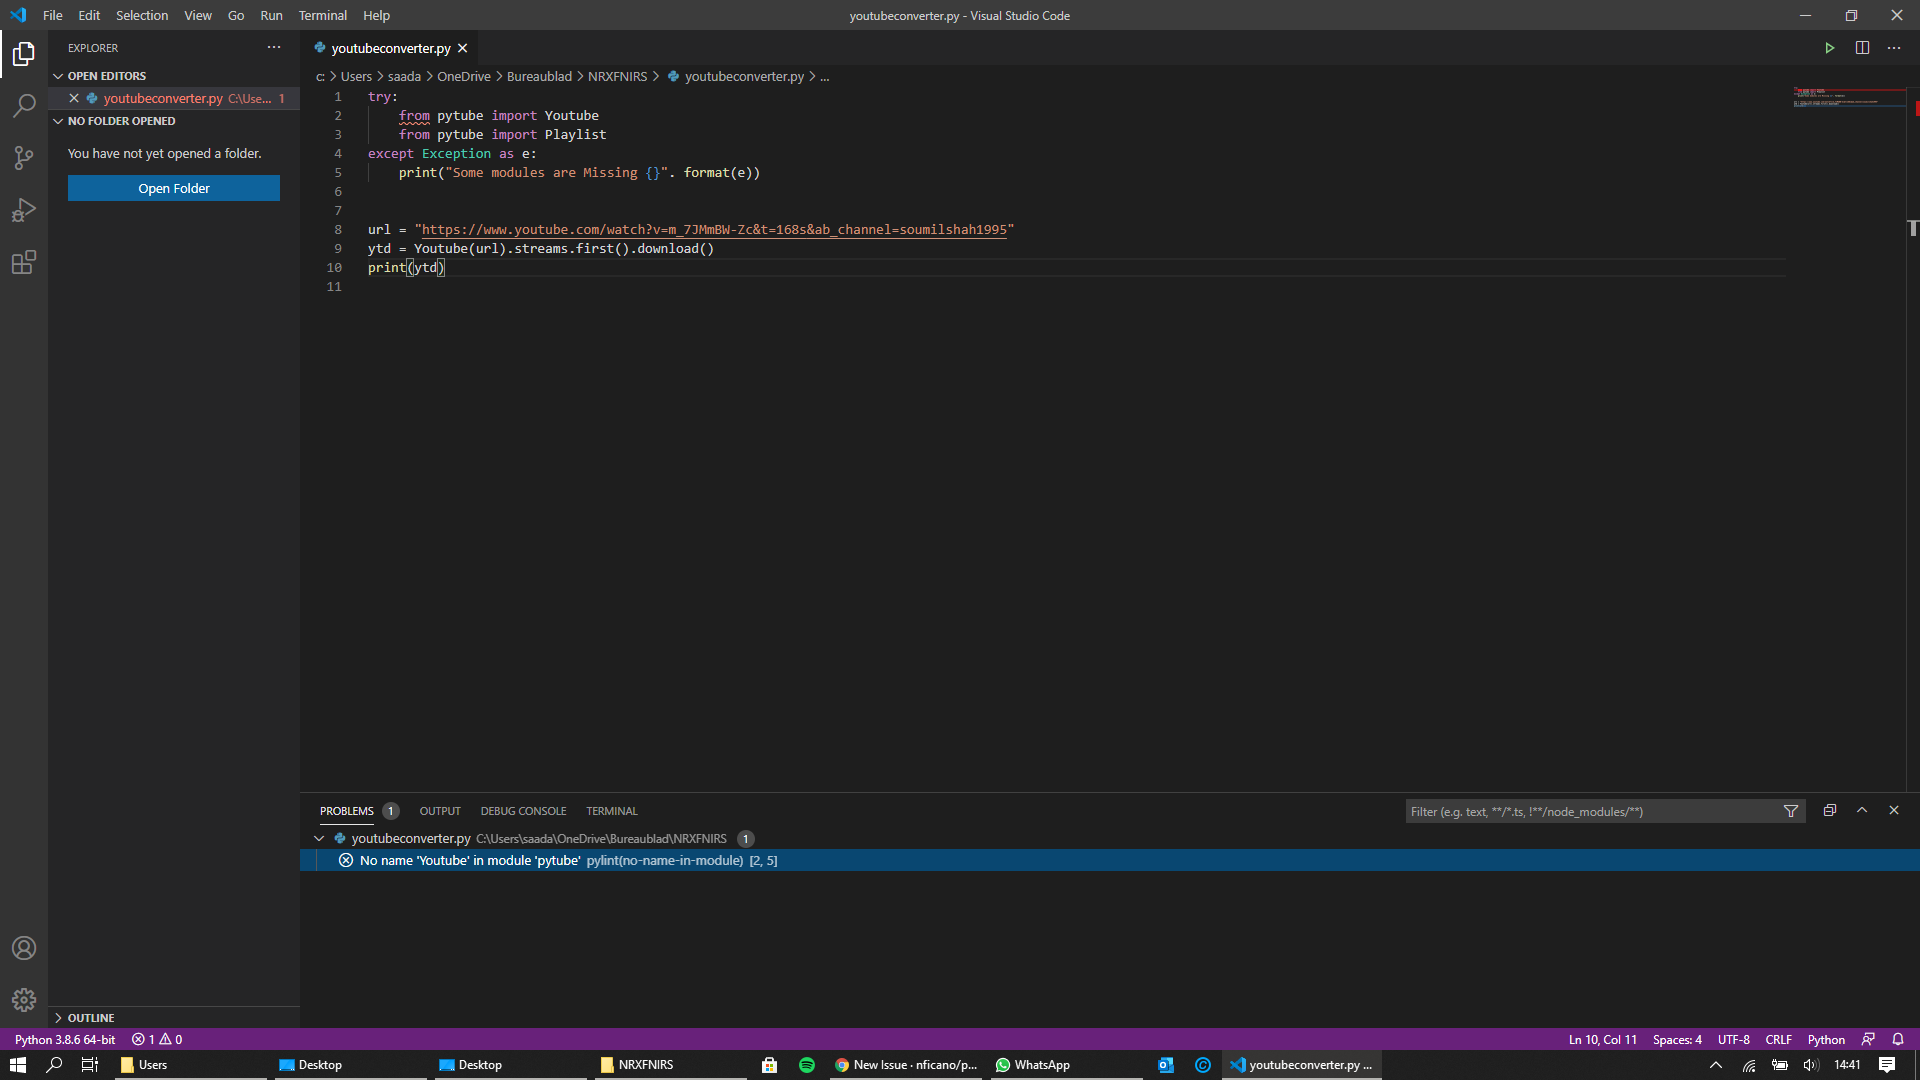Collapse youtubeconverter.py problems group
The height and width of the screenshot is (1080, 1920).
coord(319,838)
